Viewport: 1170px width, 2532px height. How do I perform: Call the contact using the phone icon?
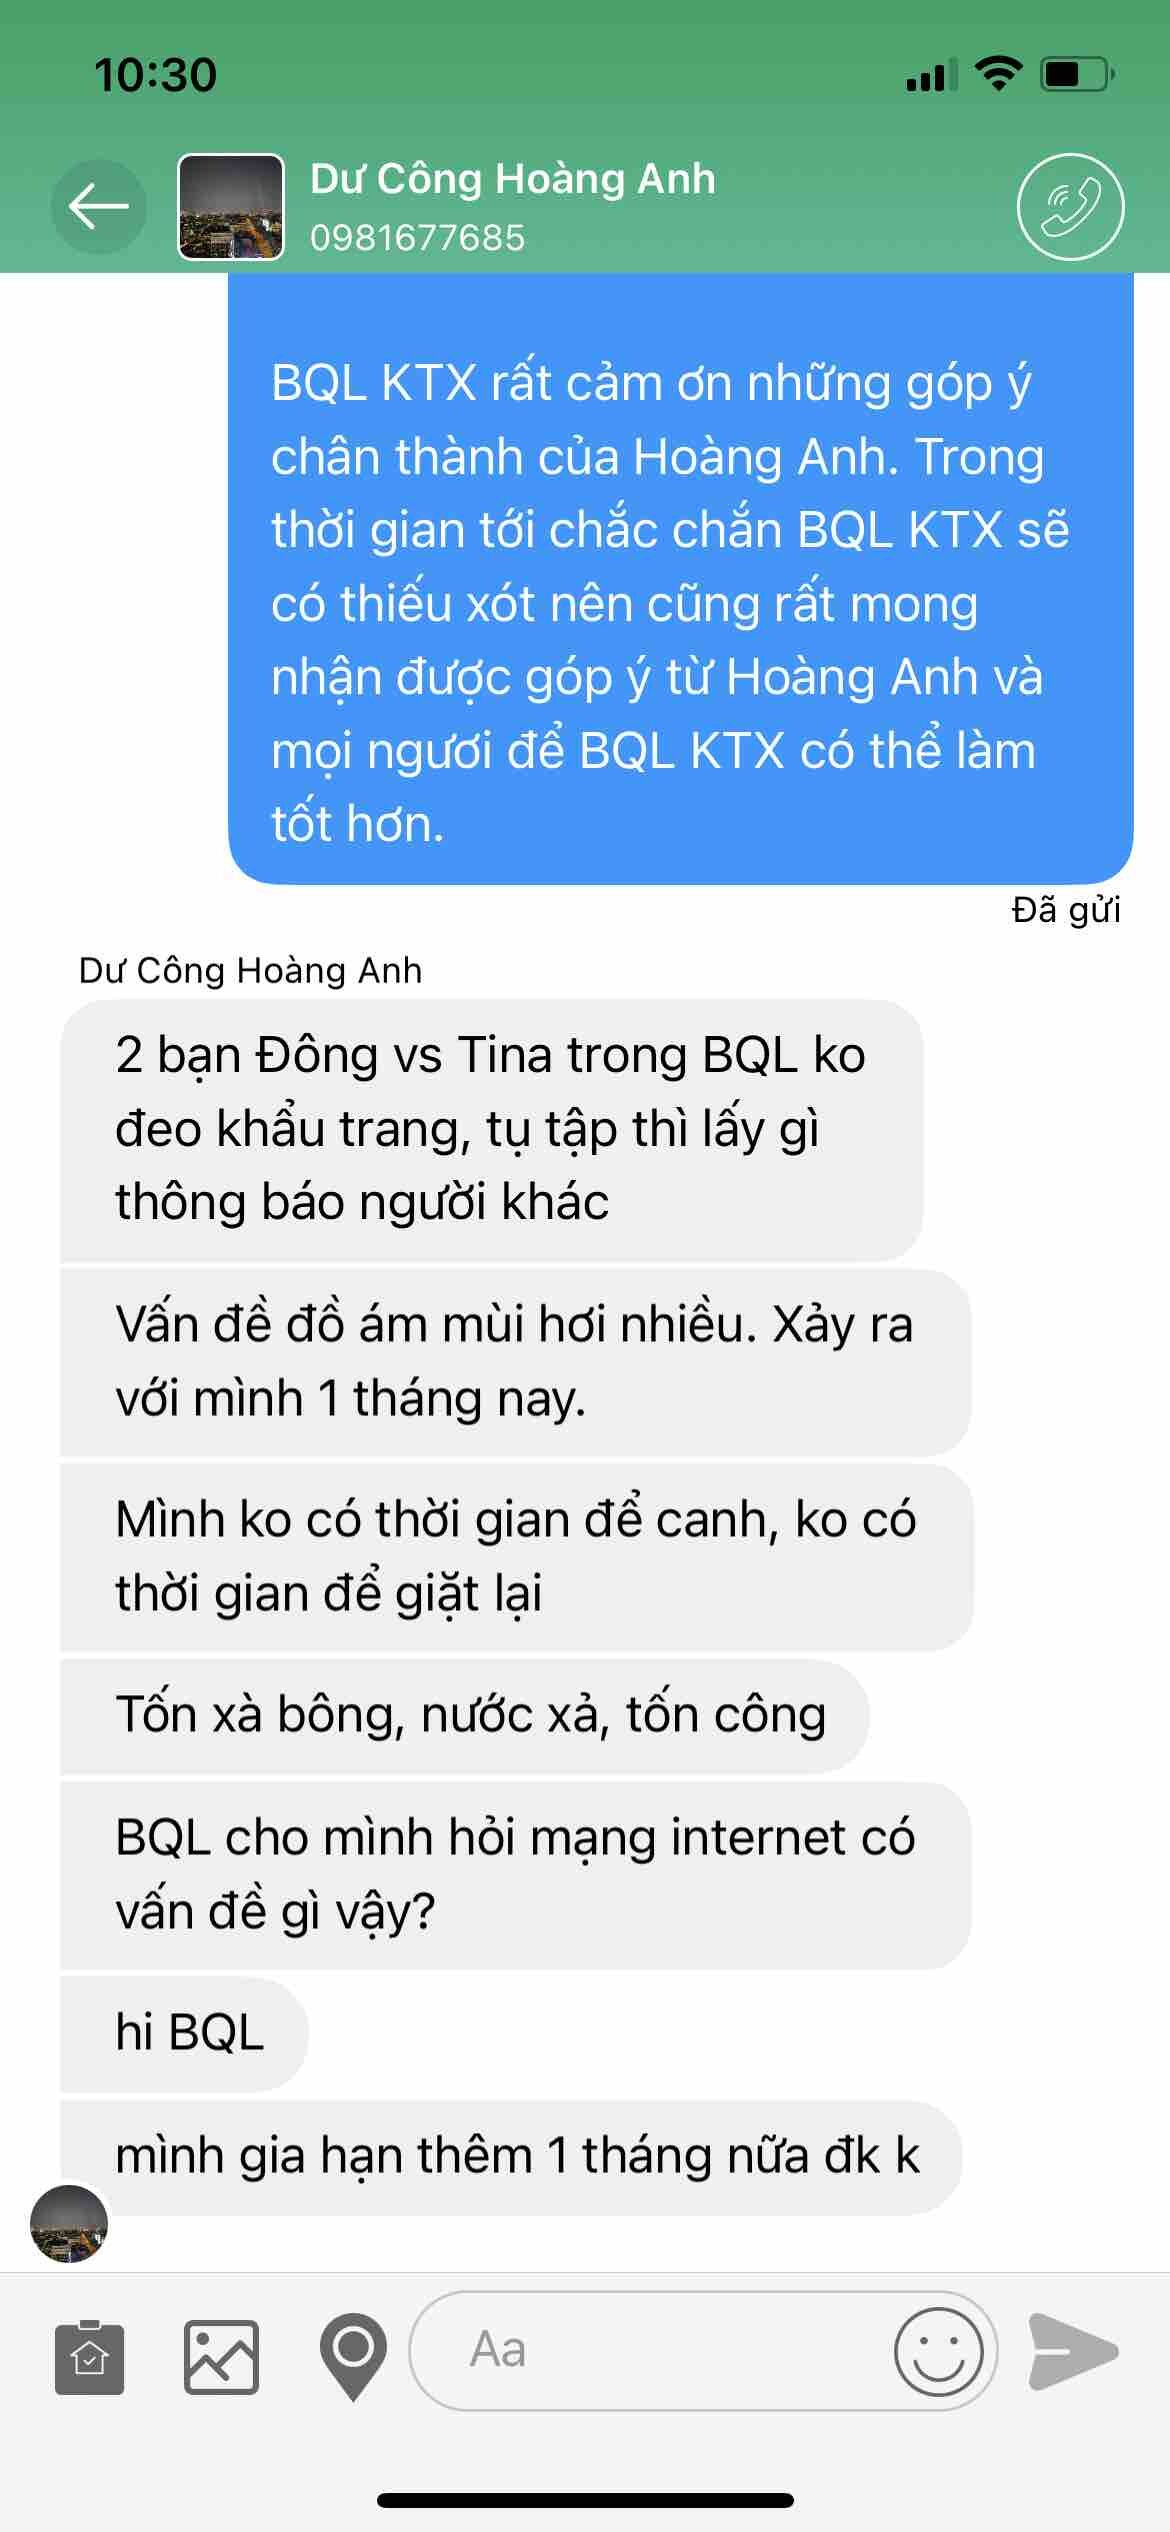pos(1070,207)
